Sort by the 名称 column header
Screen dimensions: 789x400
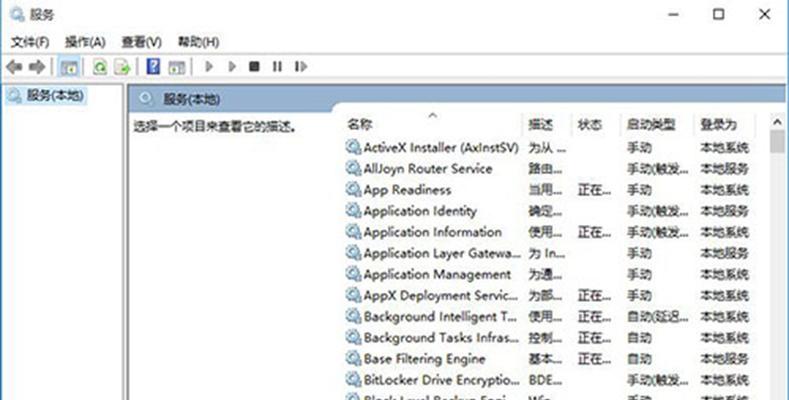(x=359, y=124)
